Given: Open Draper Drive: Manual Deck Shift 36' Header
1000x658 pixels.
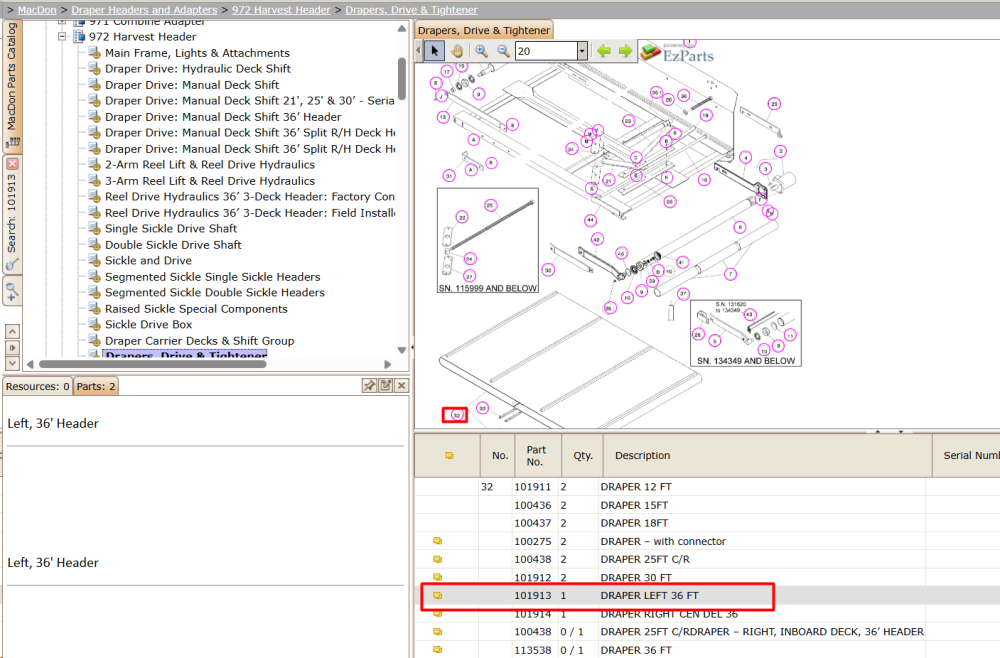Looking at the screenshot, I should pos(223,117).
